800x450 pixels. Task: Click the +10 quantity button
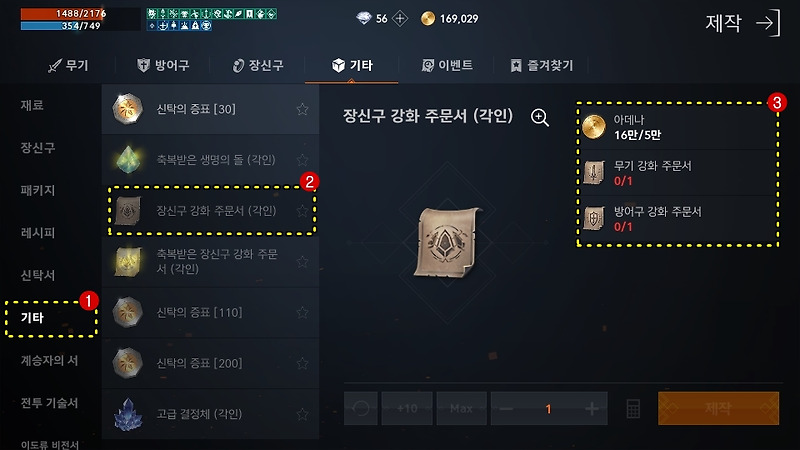click(407, 409)
